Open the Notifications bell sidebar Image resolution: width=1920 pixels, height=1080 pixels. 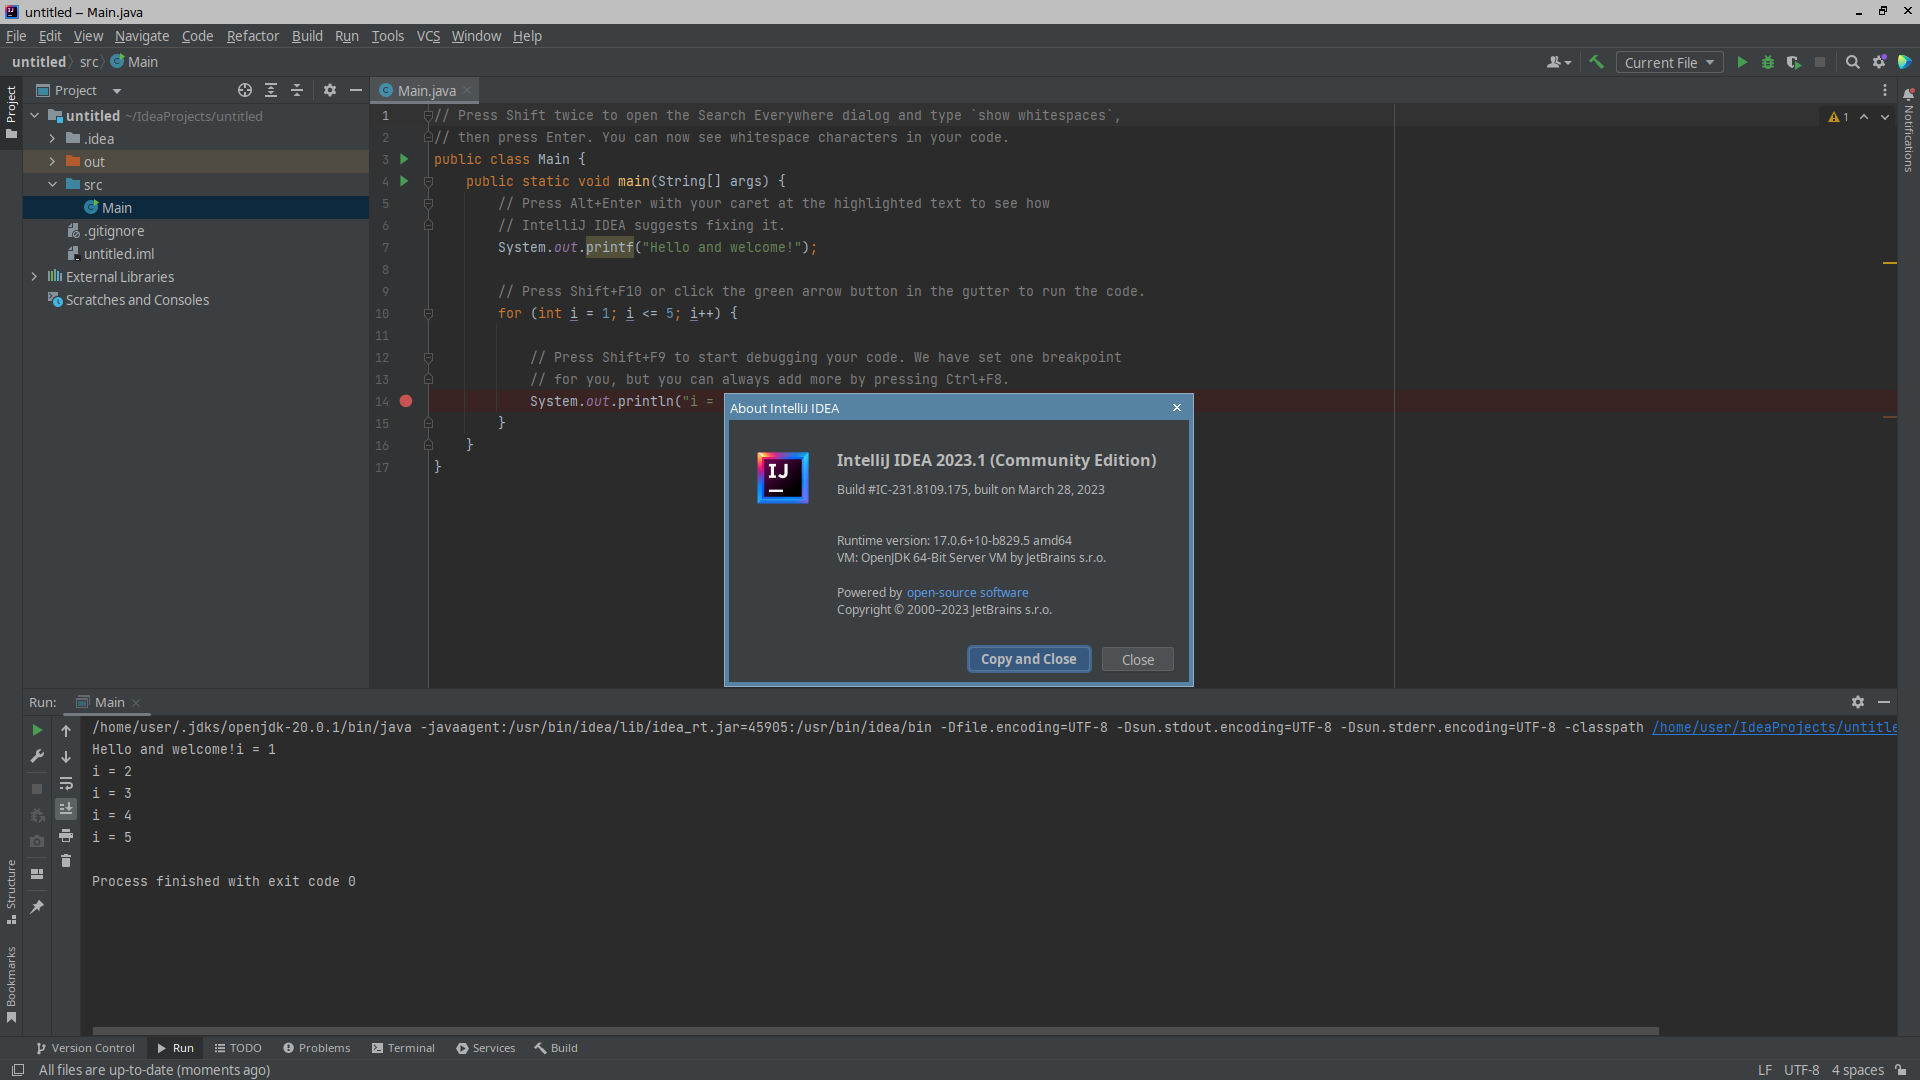(1908, 130)
